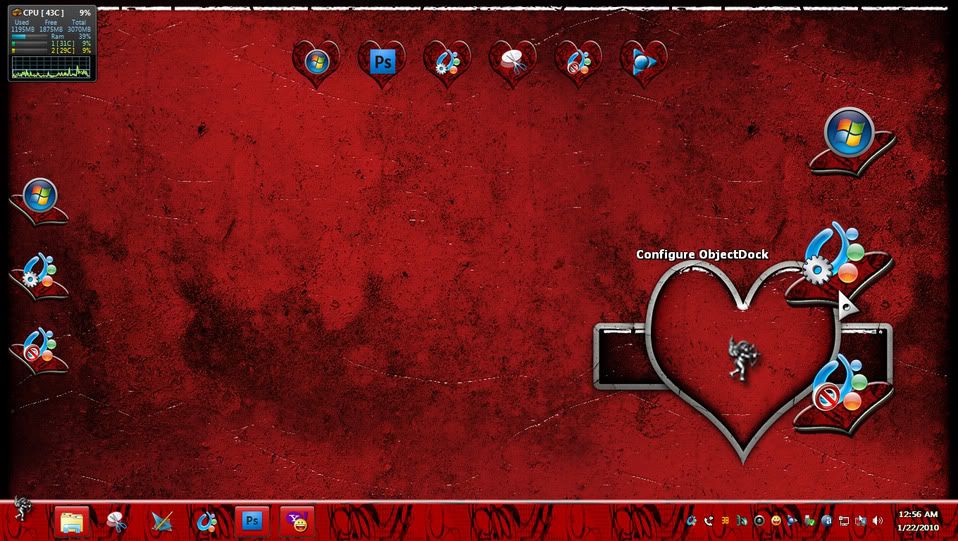The image size is (958, 541).
Task: Open Snipping Tool from the heart-shaped dock
Action: [x=513, y=62]
